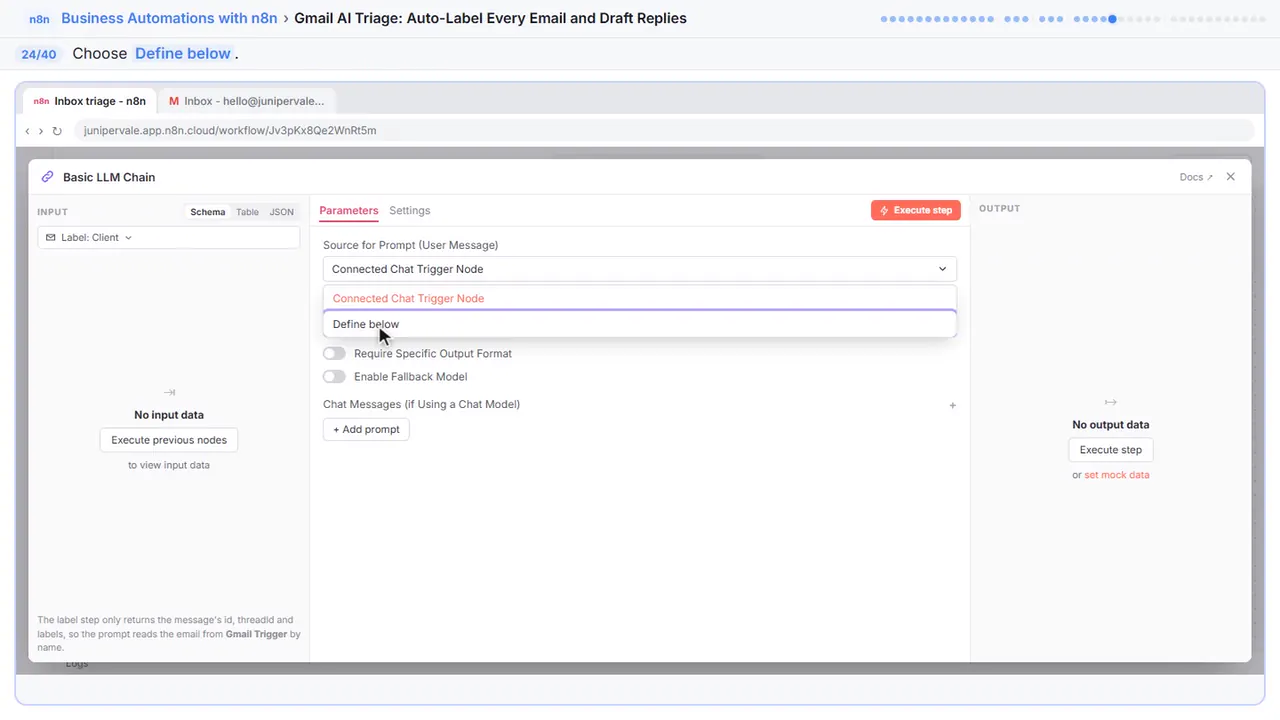The width and height of the screenshot is (1280, 720).
Task: Toggle Require Specific Output Format switch
Action: [334, 353]
